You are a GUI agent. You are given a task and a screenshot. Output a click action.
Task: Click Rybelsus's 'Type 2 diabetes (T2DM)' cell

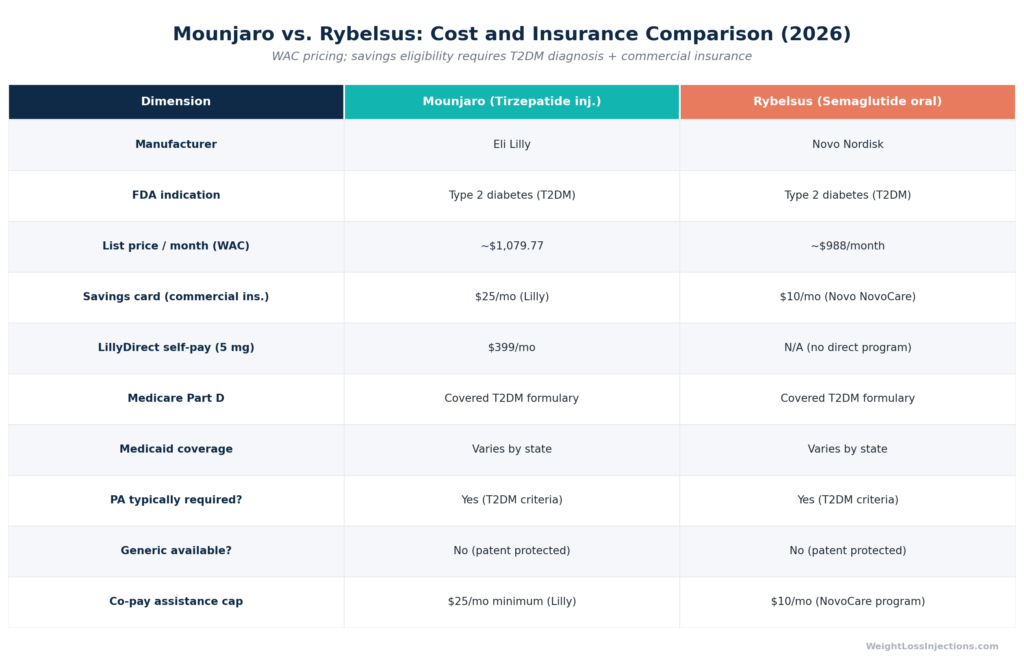(848, 195)
